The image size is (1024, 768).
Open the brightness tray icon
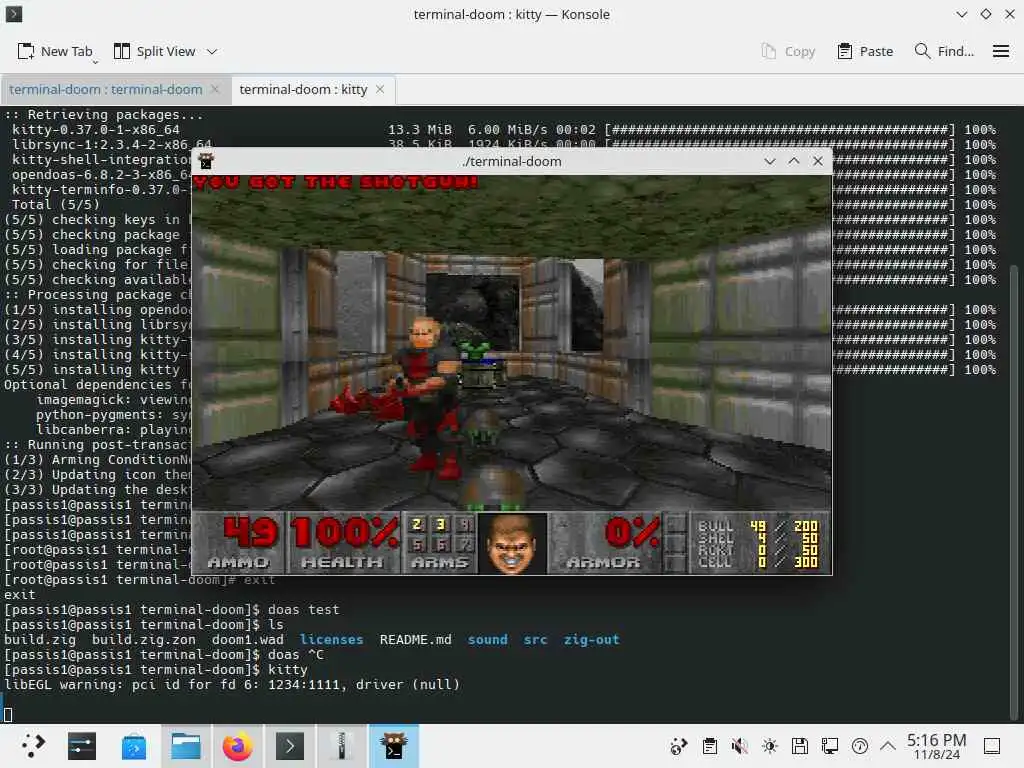[770, 746]
